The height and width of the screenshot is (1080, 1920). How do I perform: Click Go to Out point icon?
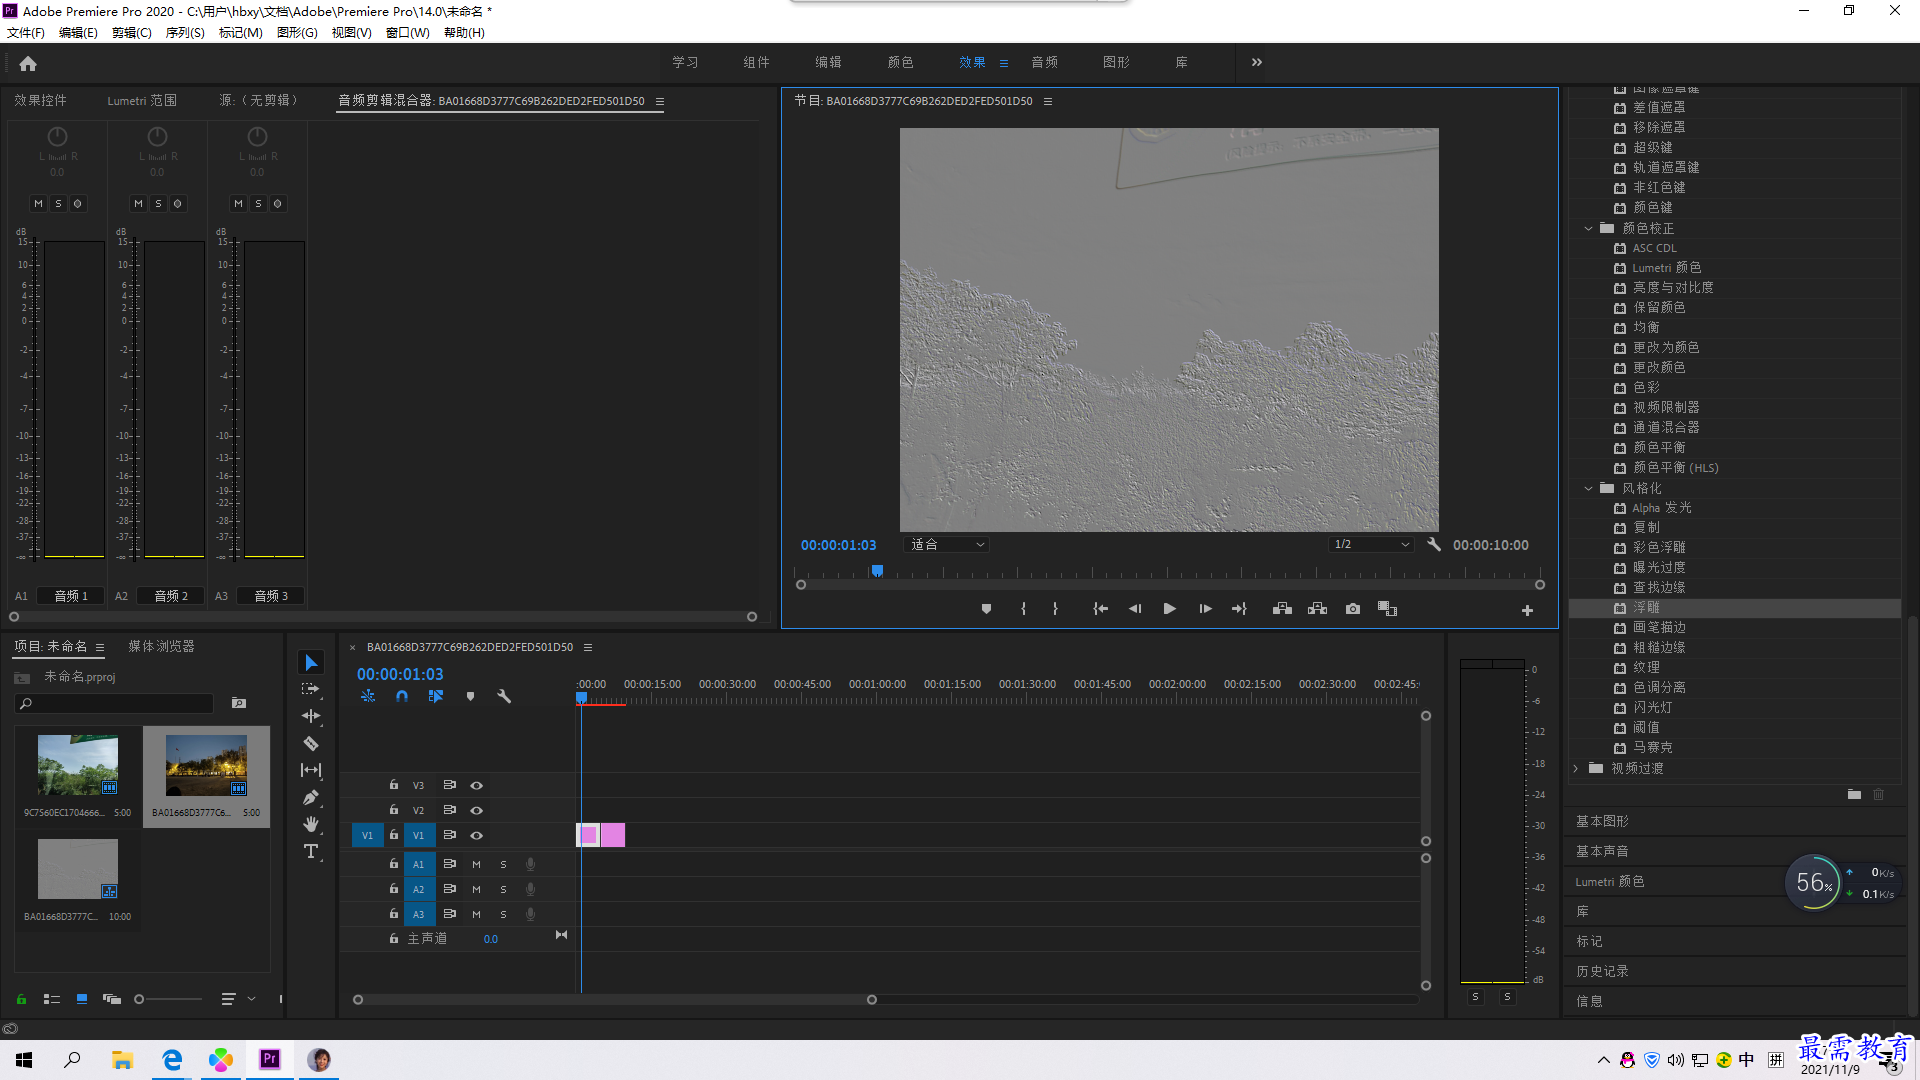click(x=1239, y=609)
